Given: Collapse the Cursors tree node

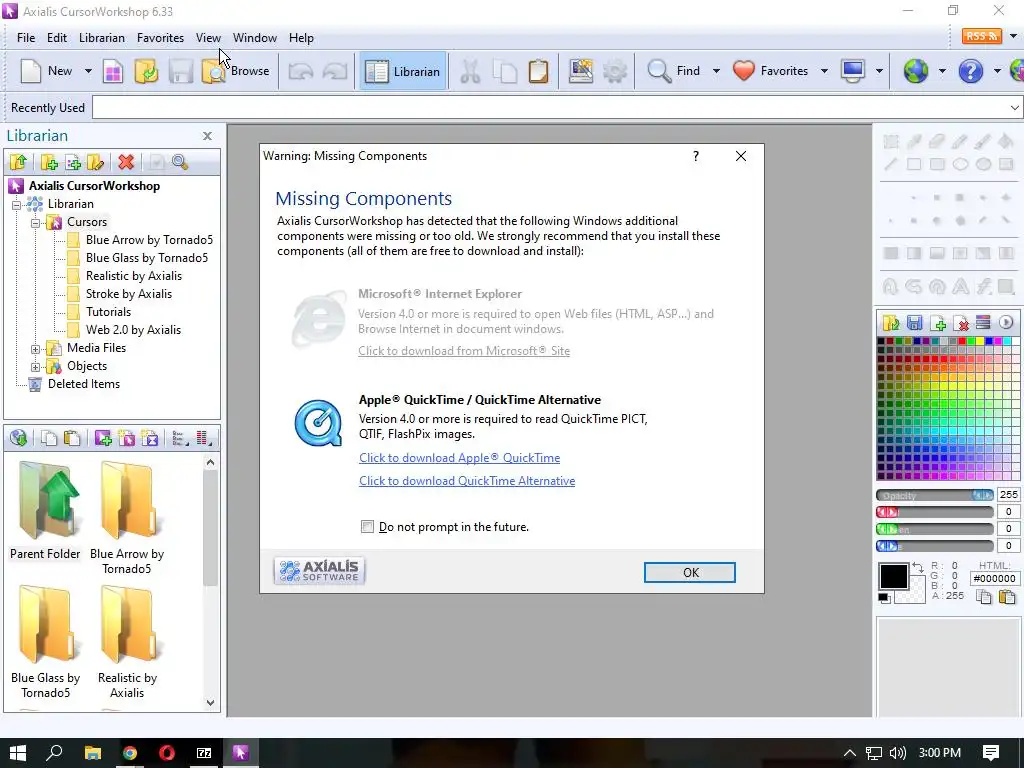Looking at the screenshot, I should (35, 223).
